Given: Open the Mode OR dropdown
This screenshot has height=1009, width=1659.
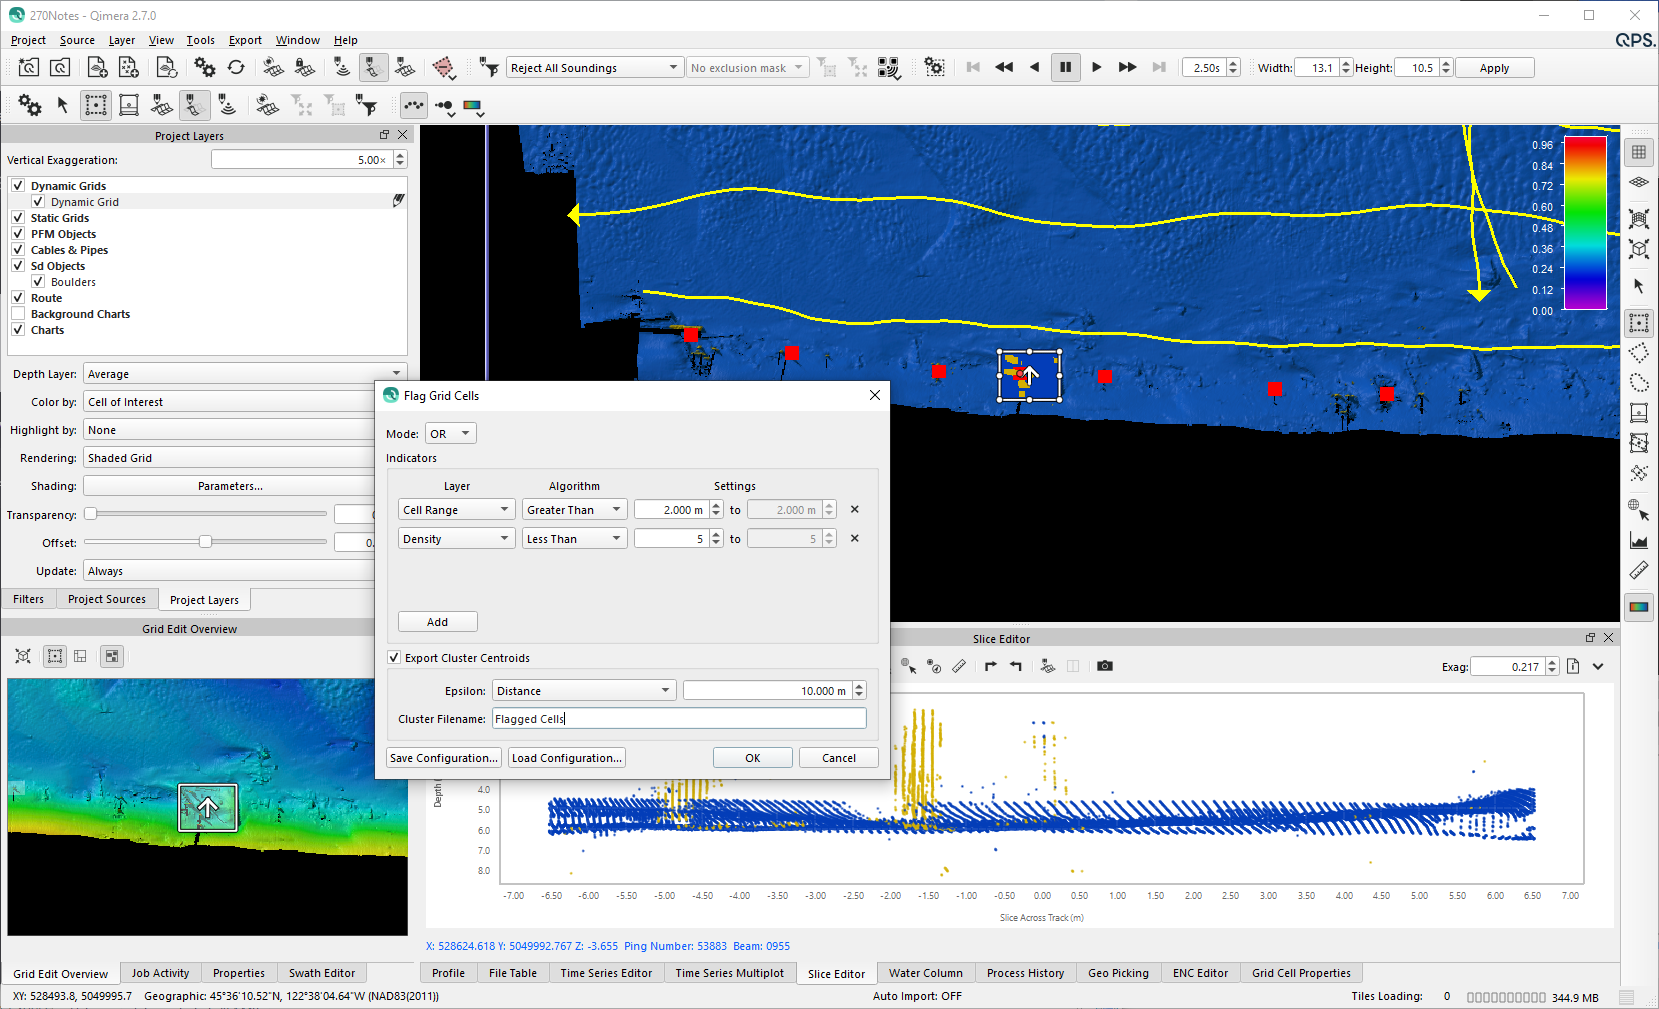Looking at the screenshot, I should point(450,434).
